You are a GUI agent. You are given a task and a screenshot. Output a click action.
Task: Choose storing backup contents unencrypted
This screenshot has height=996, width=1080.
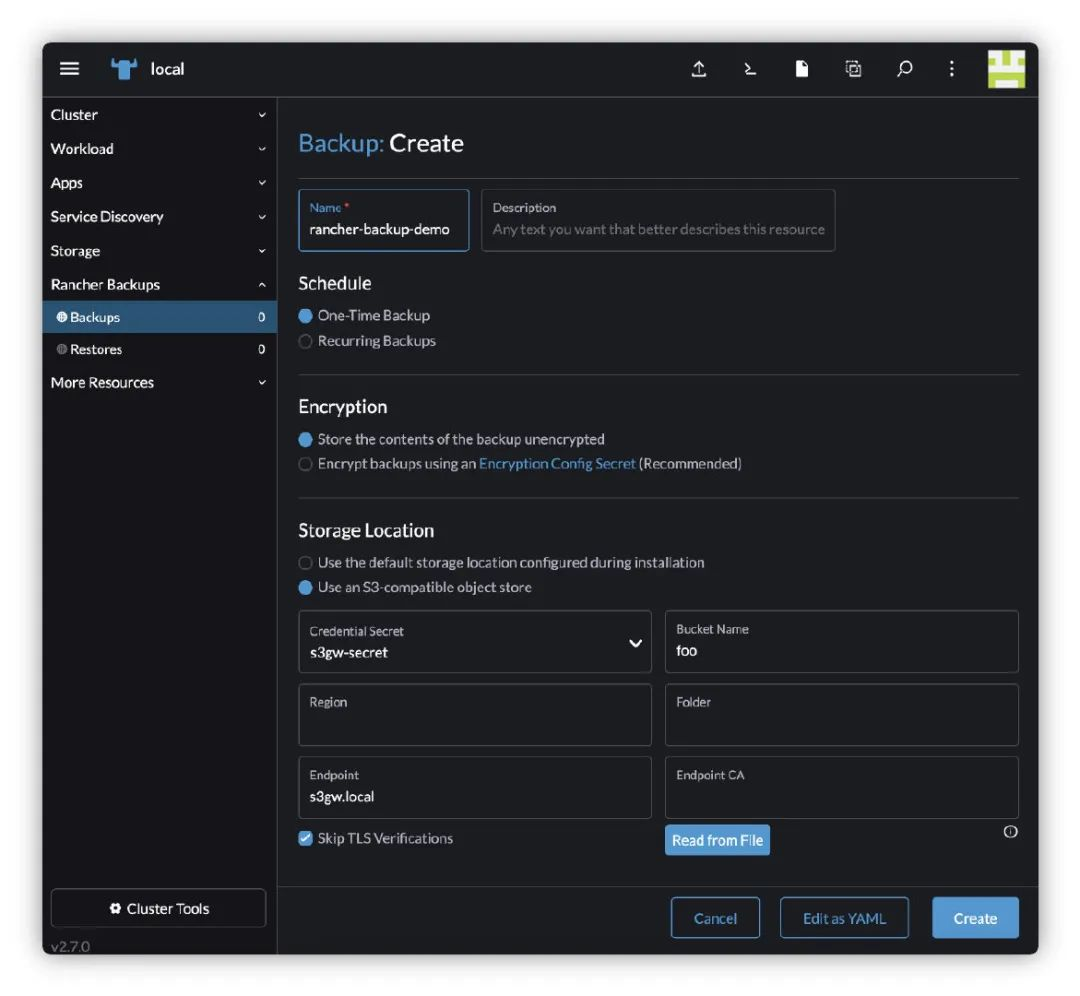(305, 439)
